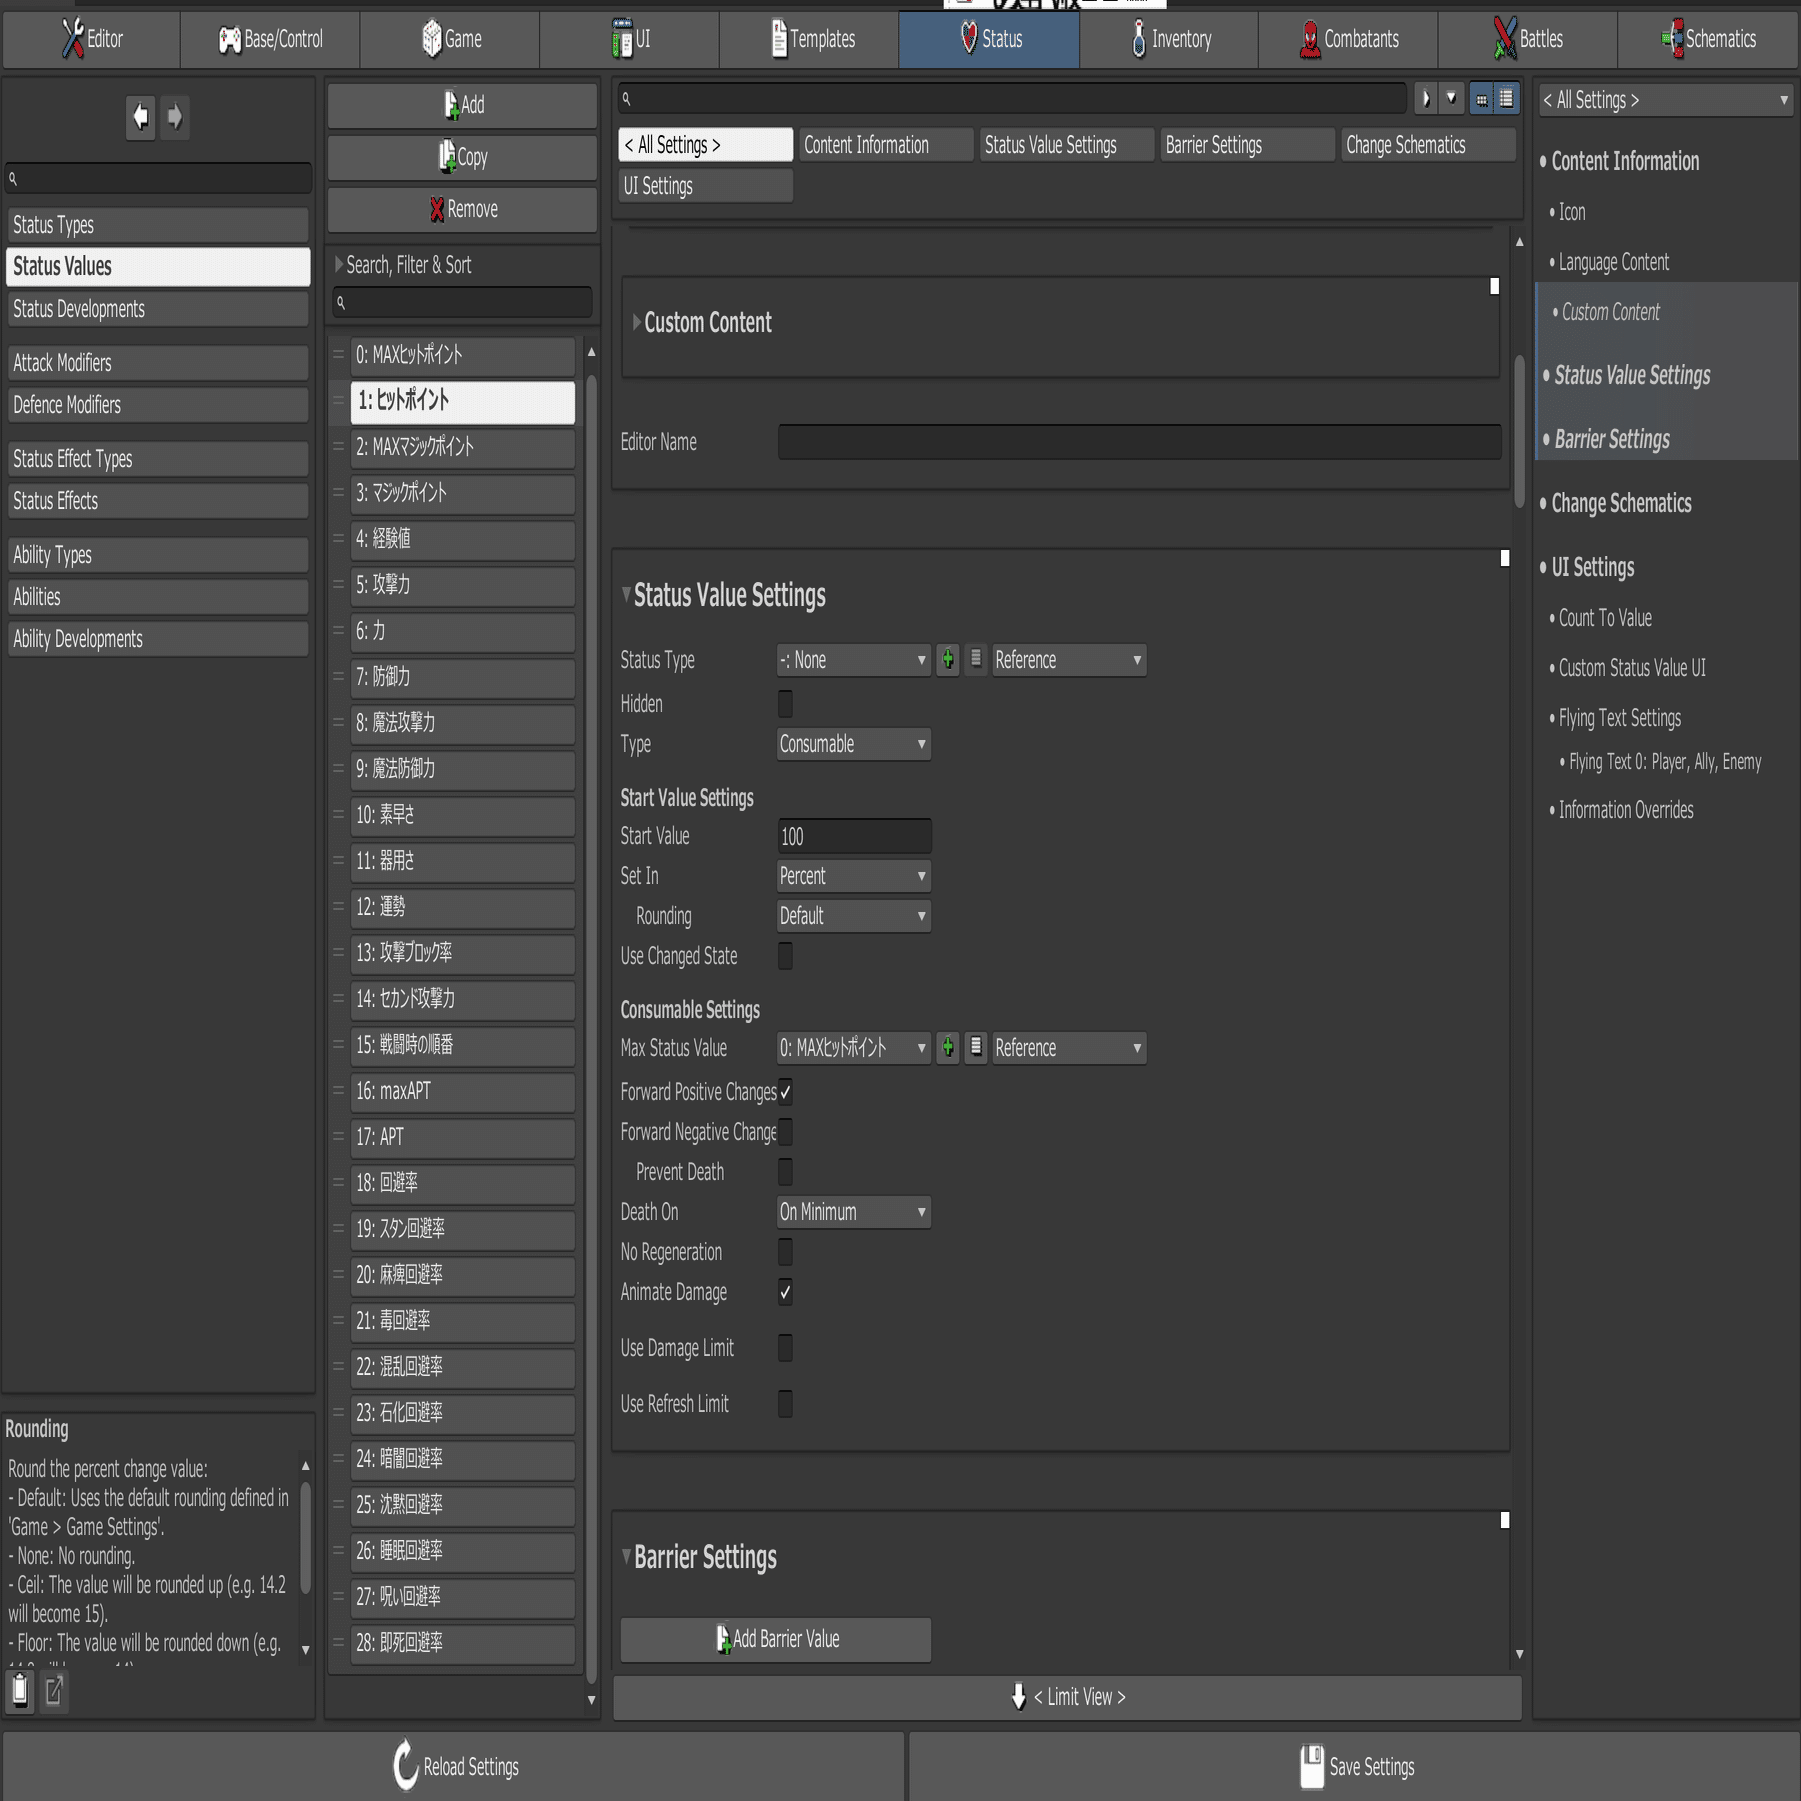This screenshot has height=1801, width=1801.
Task: Go forward with the right history arrow
Action: point(175,117)
